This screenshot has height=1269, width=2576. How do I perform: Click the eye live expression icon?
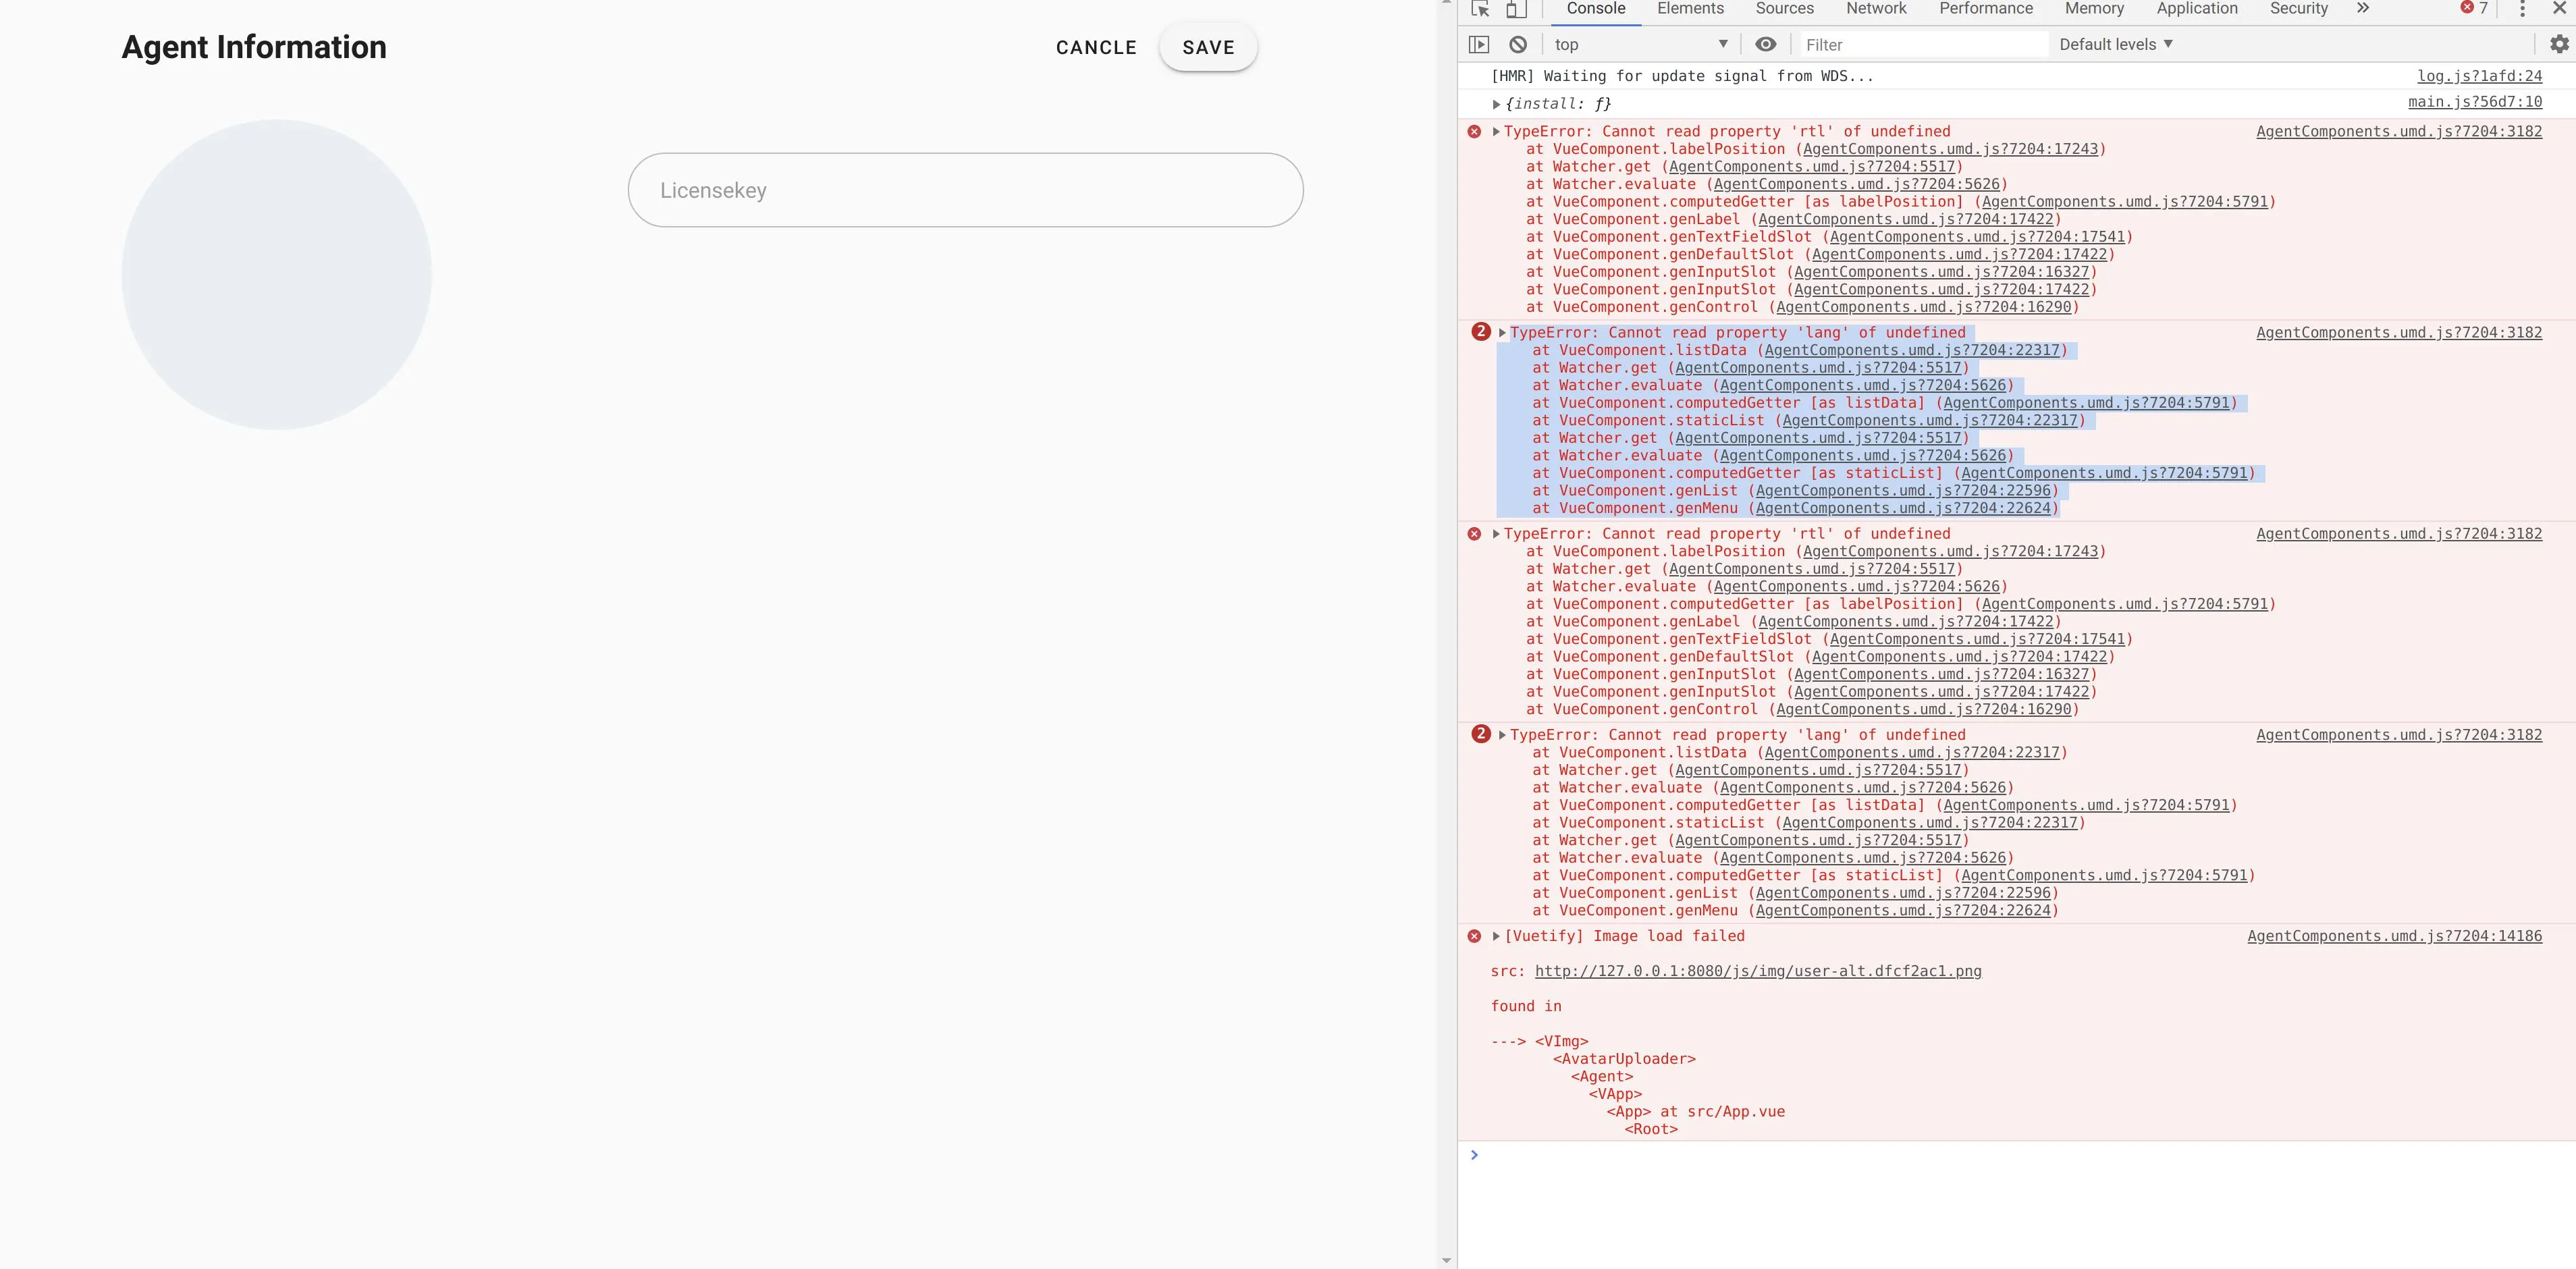pyautogui.click(x=1766, y=44)
